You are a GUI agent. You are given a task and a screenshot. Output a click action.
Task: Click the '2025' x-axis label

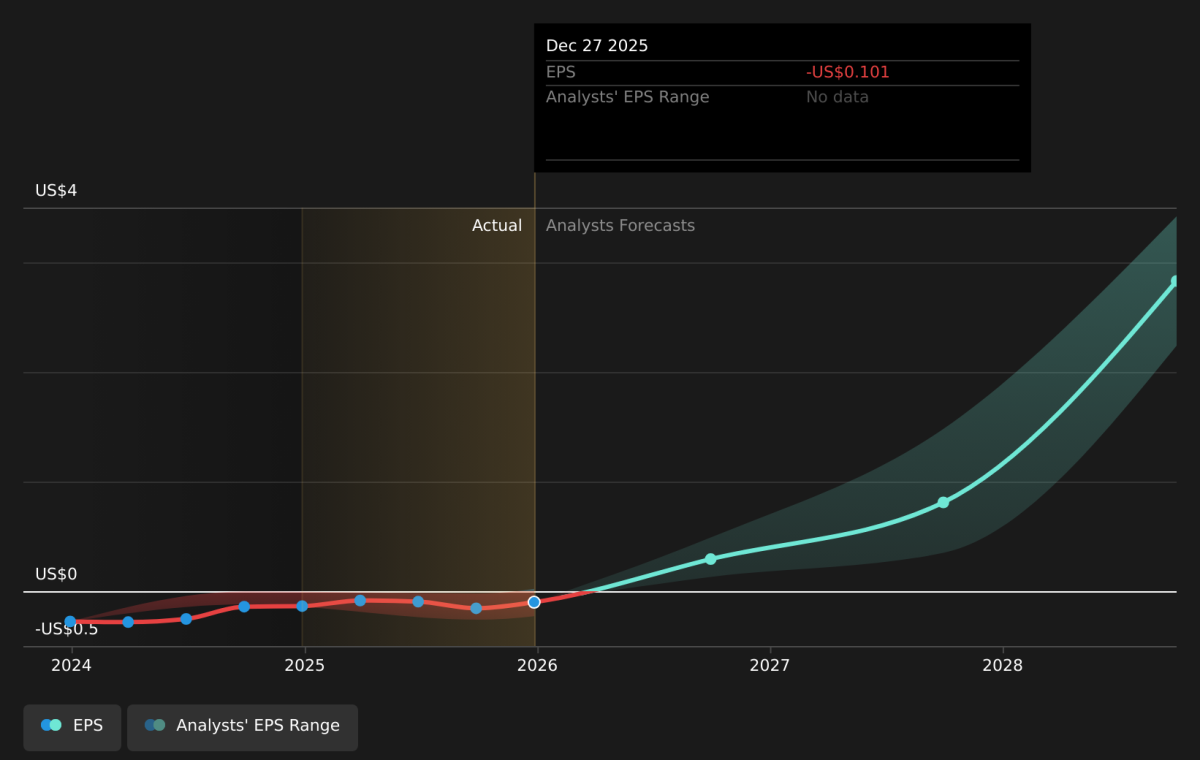click(304, 665)
